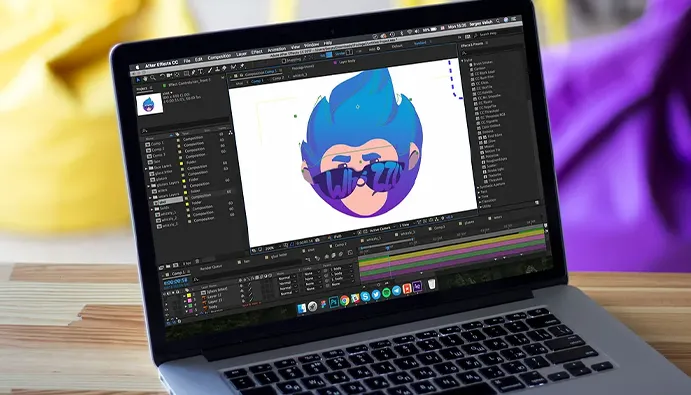691x395 pixels.
Task: Click the project thumbnail preview
Action: pyautogui.click(x=150, y=104)
